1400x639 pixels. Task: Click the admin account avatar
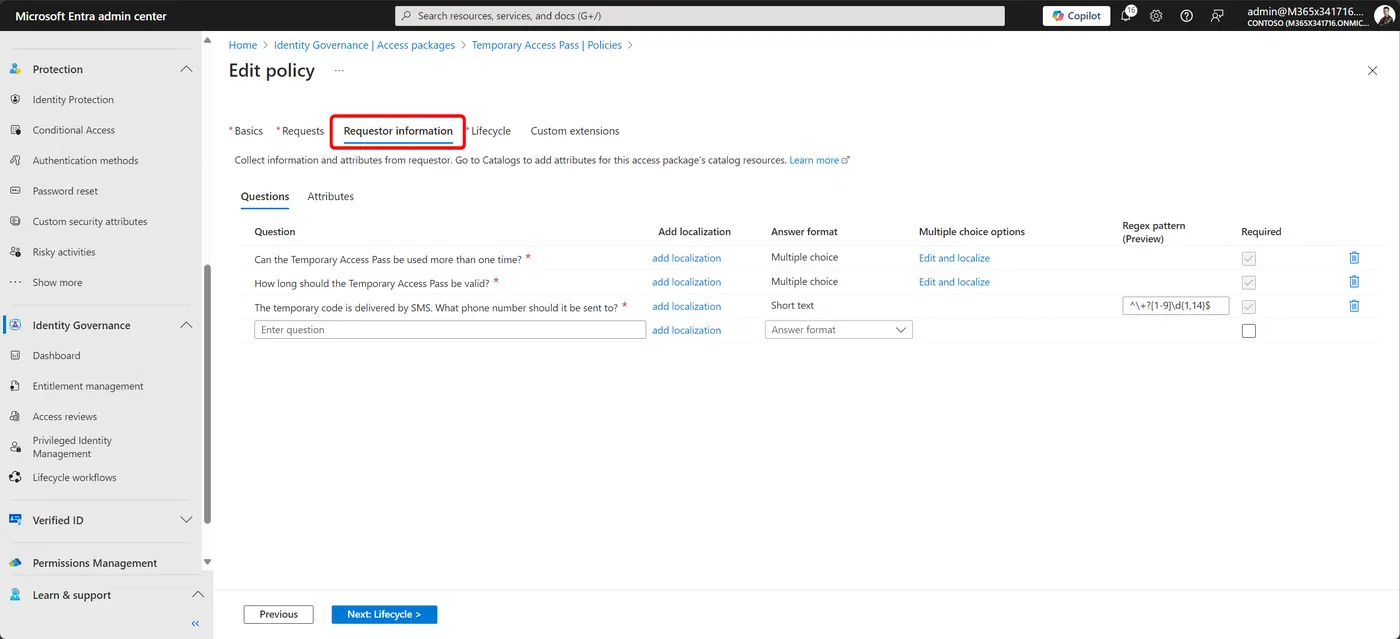tap(1384, 16)
